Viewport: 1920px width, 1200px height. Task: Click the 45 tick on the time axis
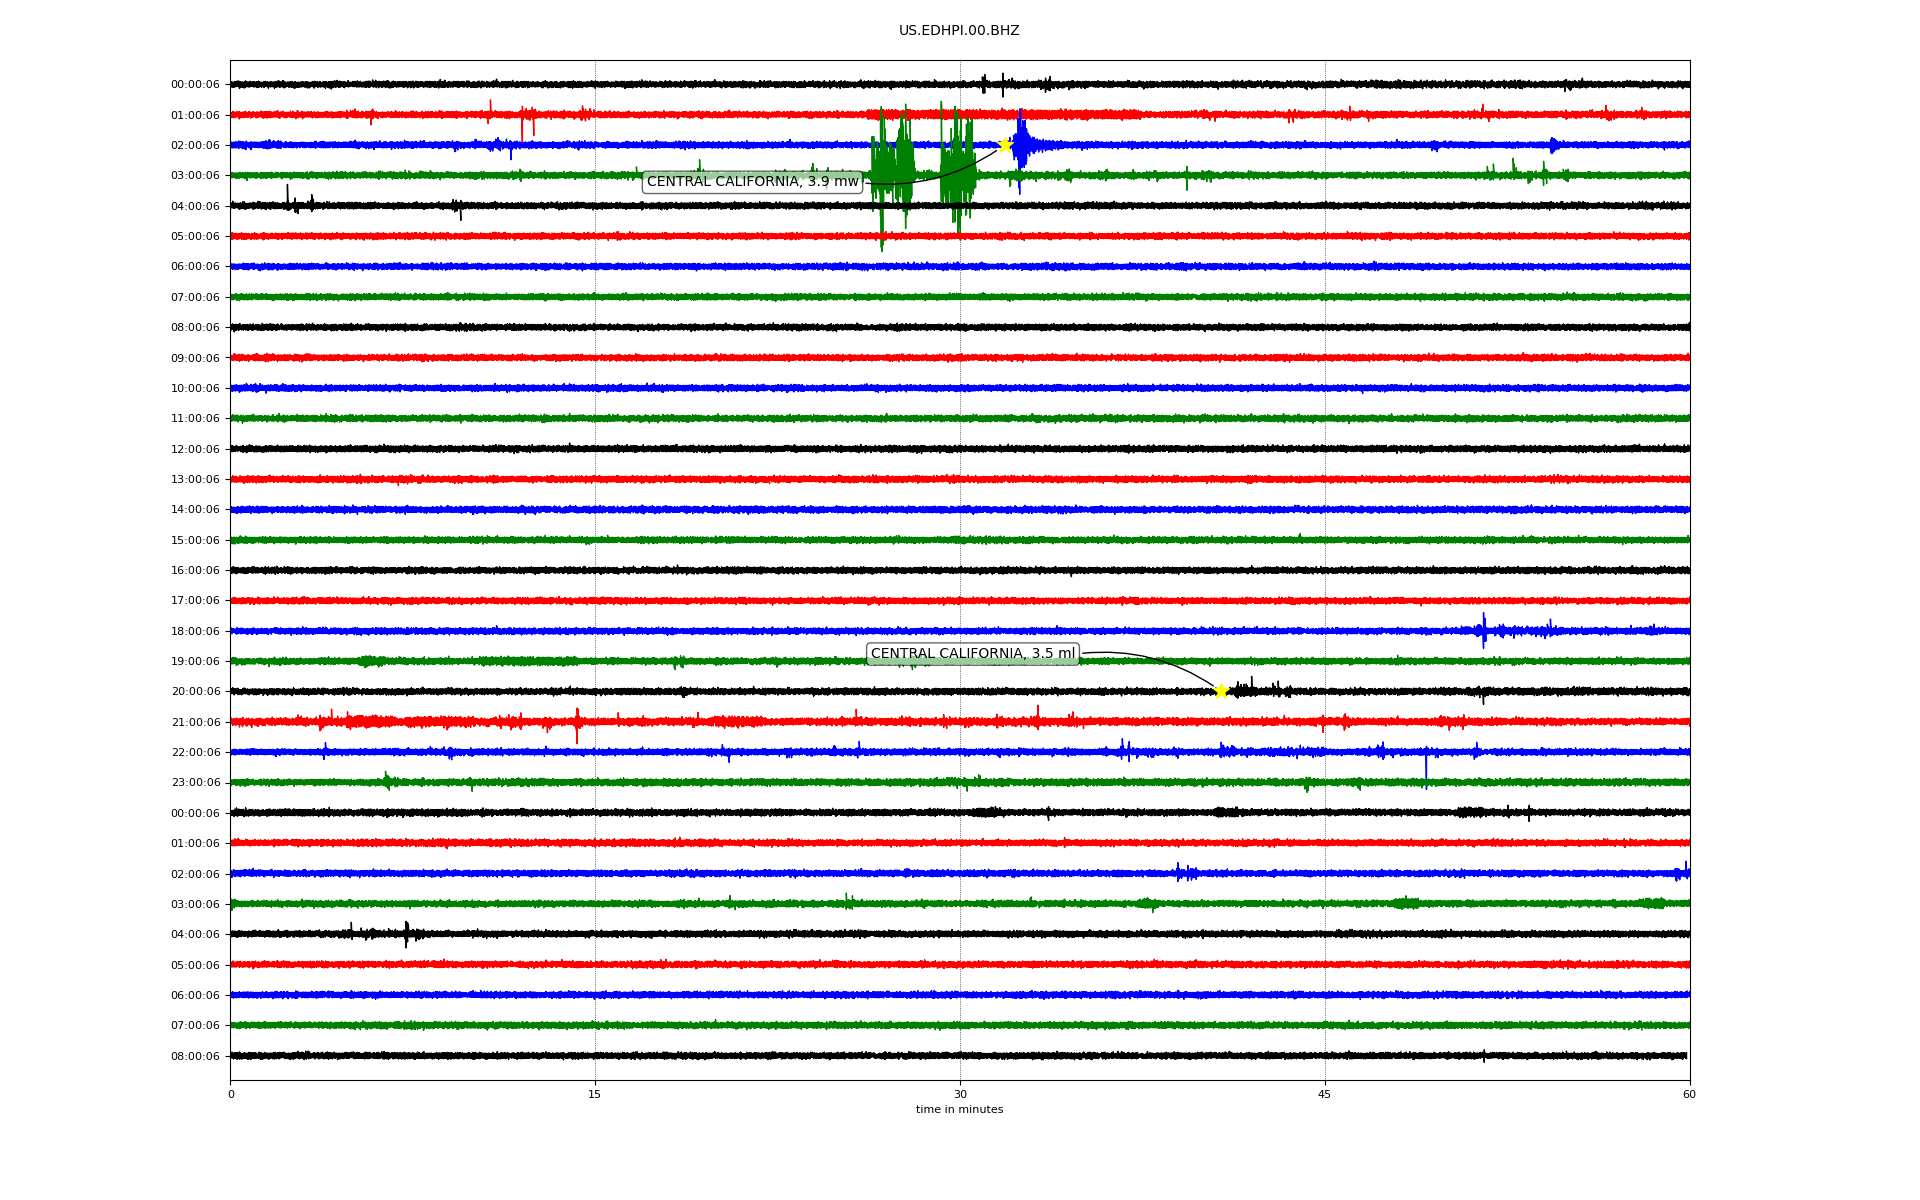click(1325, 1094)
